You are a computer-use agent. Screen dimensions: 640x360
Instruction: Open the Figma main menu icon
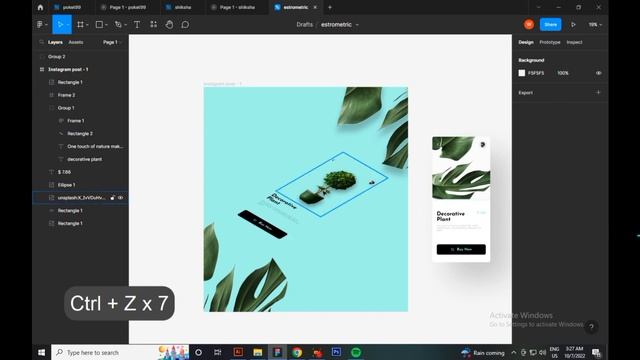coord(40,24)
